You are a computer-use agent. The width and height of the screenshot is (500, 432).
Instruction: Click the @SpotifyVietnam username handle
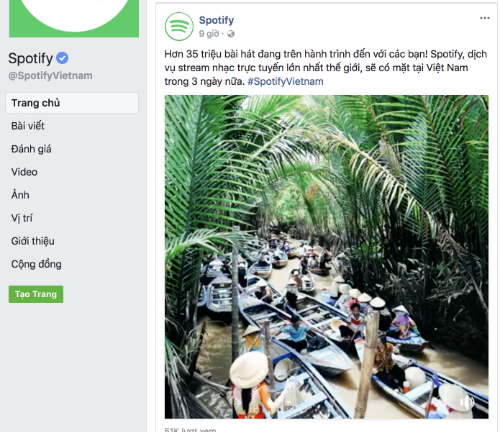point(50,76)
